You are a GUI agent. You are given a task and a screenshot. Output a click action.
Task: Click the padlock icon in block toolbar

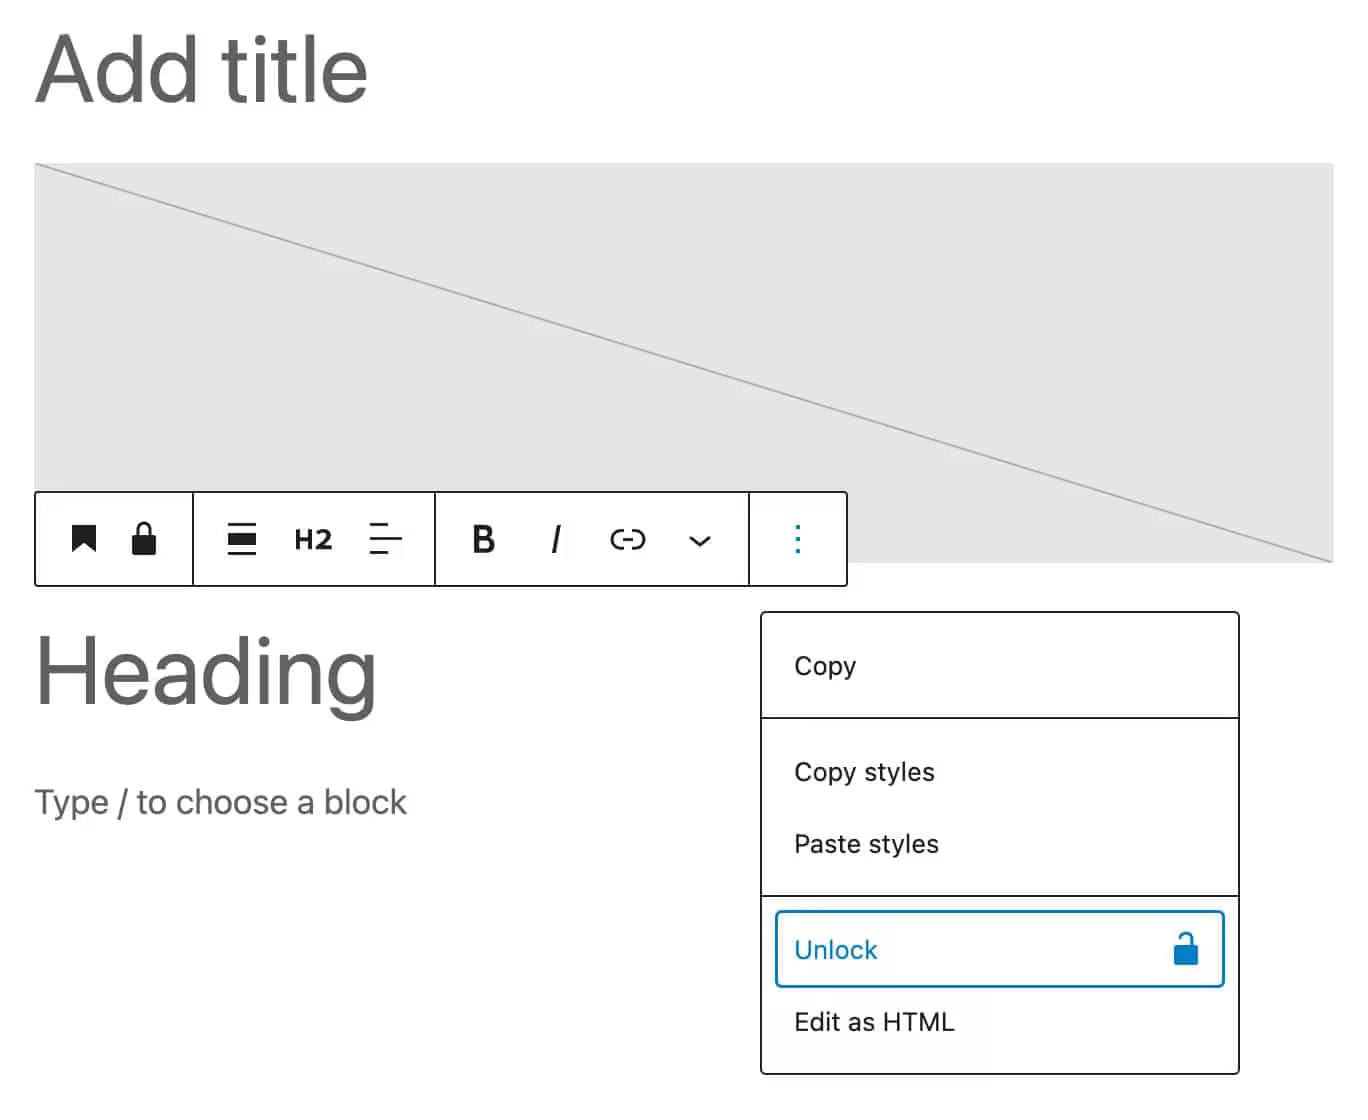(x=144, y=539)
